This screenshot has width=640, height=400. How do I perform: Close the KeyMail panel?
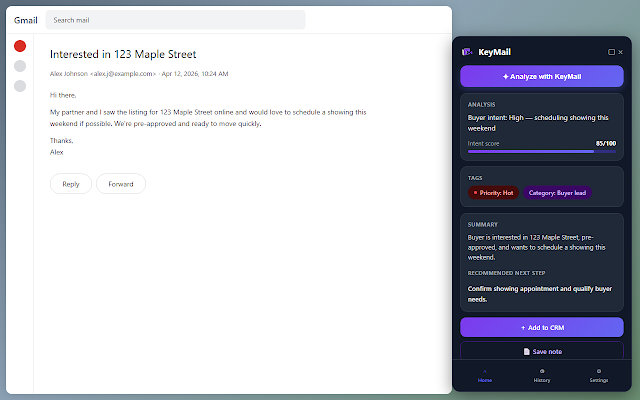pos(620,52)
